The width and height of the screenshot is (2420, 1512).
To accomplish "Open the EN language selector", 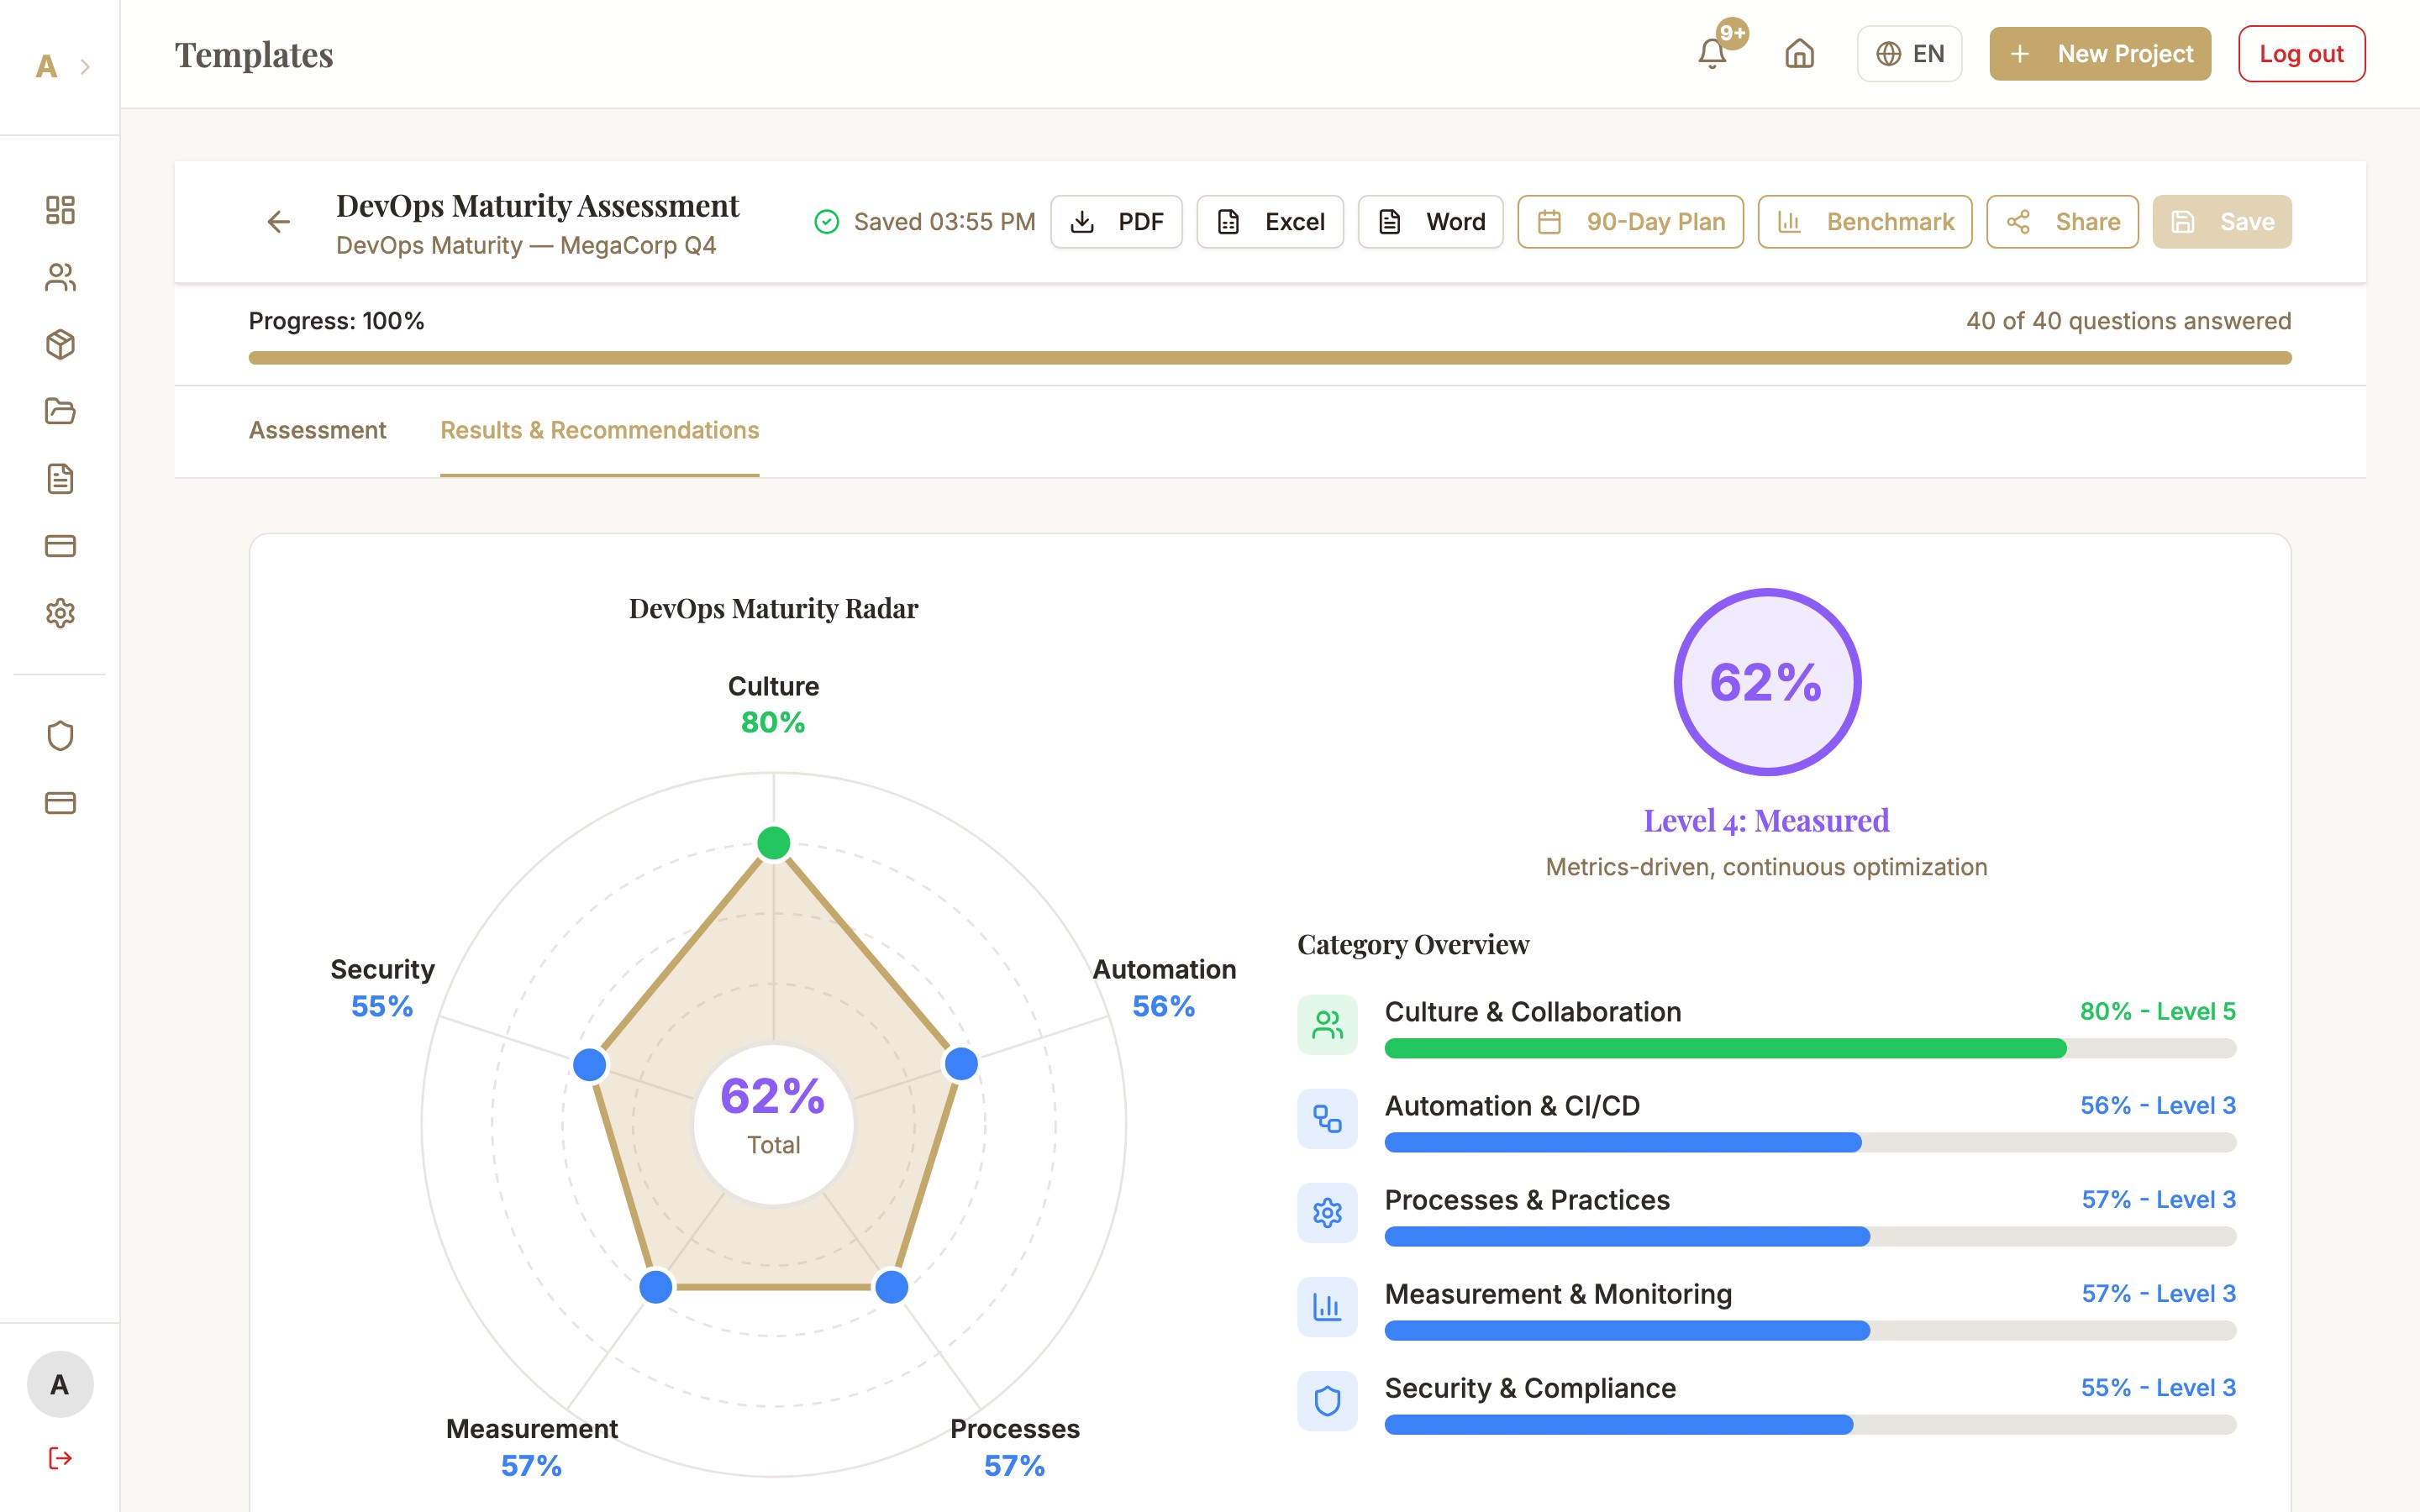I will click(1909, 54).
